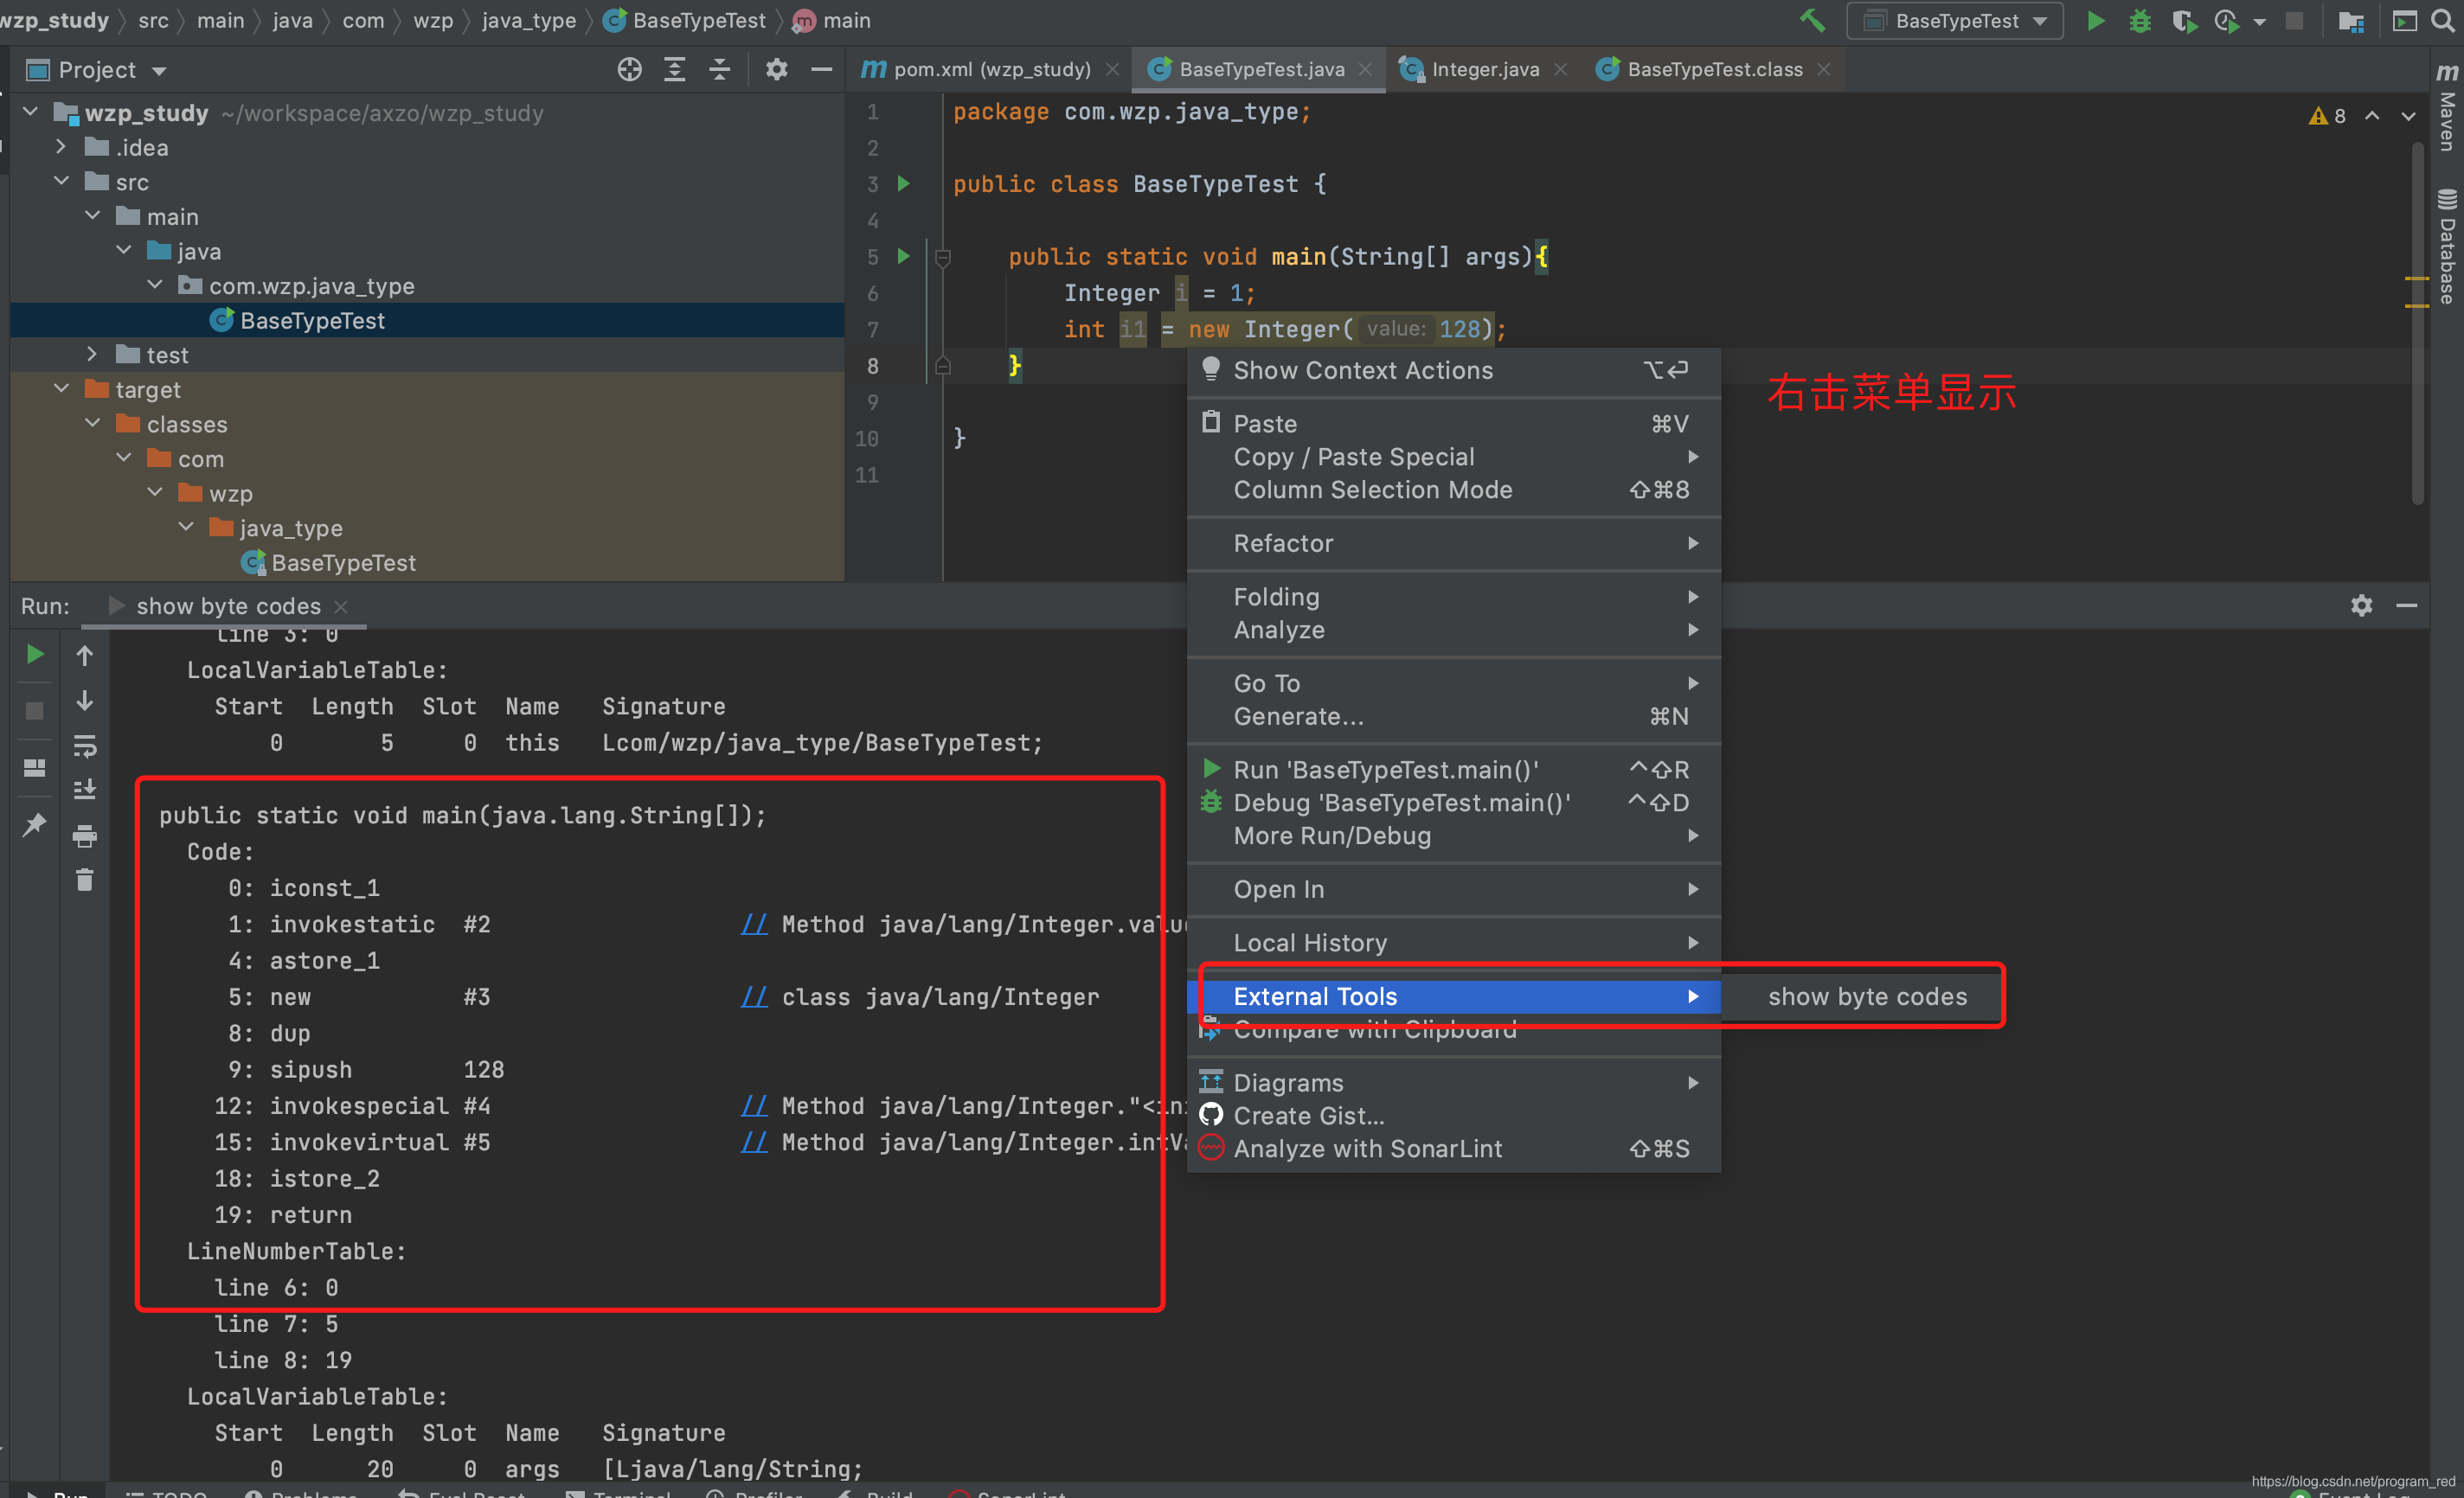Image resolution: width=2464 pixels, height=1498 pixels.
Task: Toggle soft-wrap icon in Run panel
Action: click(x=85, y=746)
